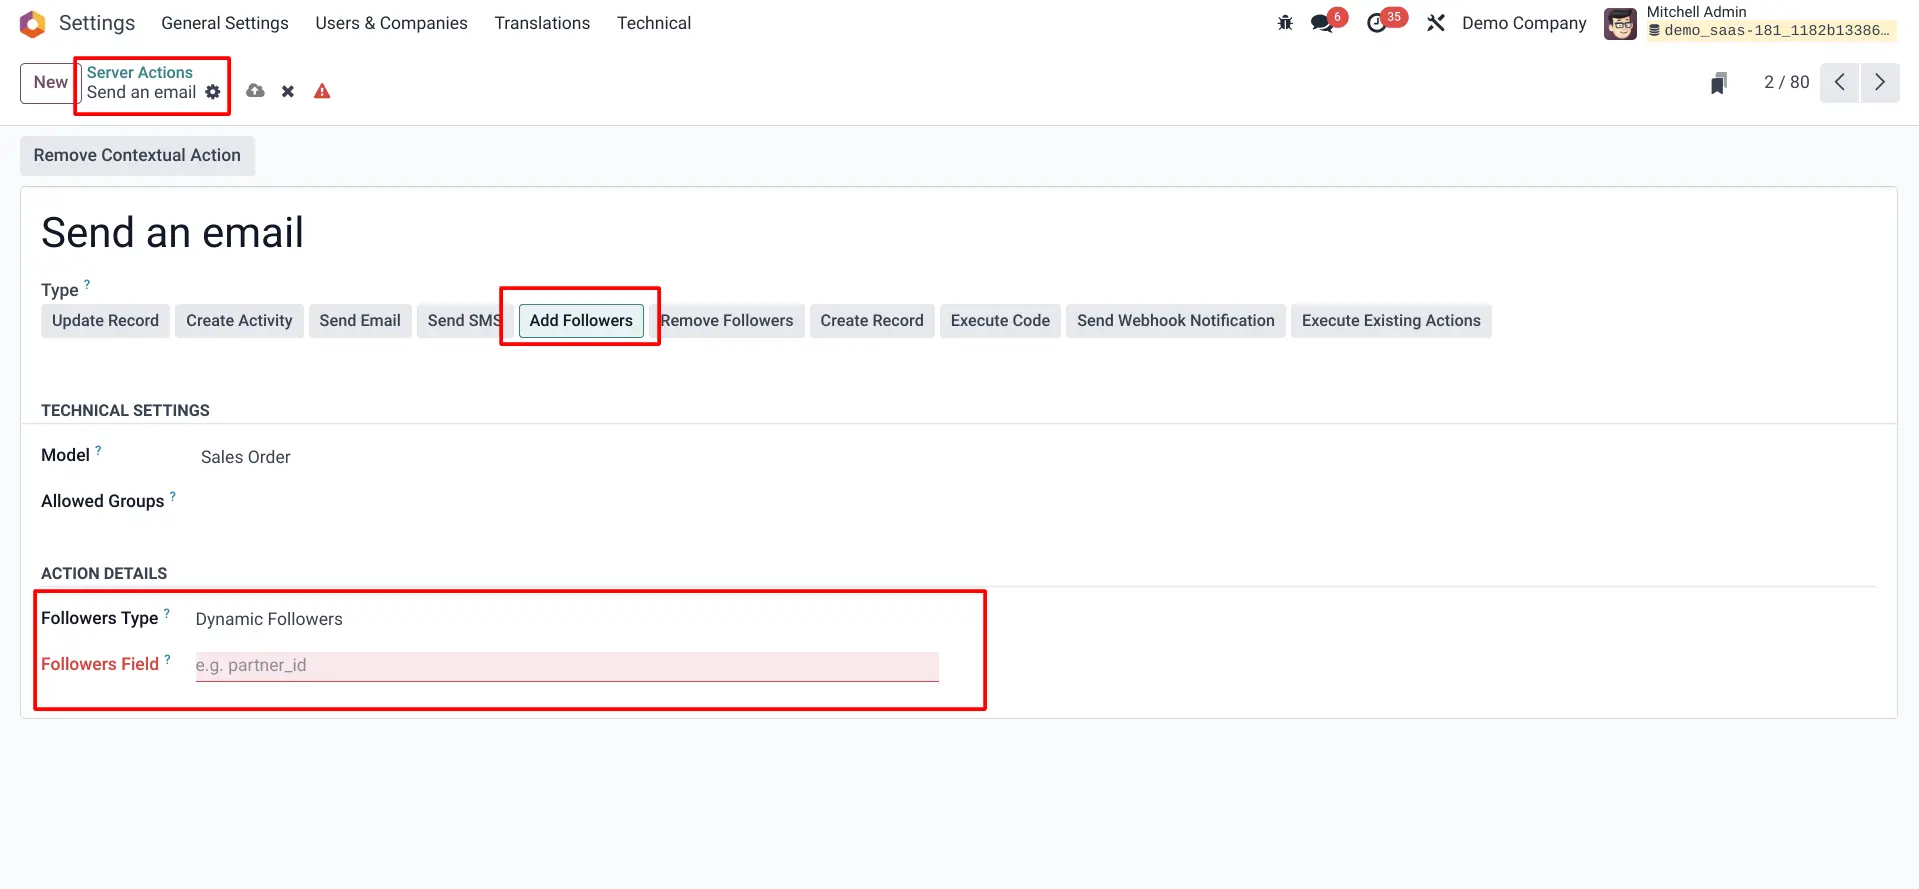Viewport: 1919px width, 889px height.
Task: Click the help mark next to Model
Action: click(x=98, y=451)
